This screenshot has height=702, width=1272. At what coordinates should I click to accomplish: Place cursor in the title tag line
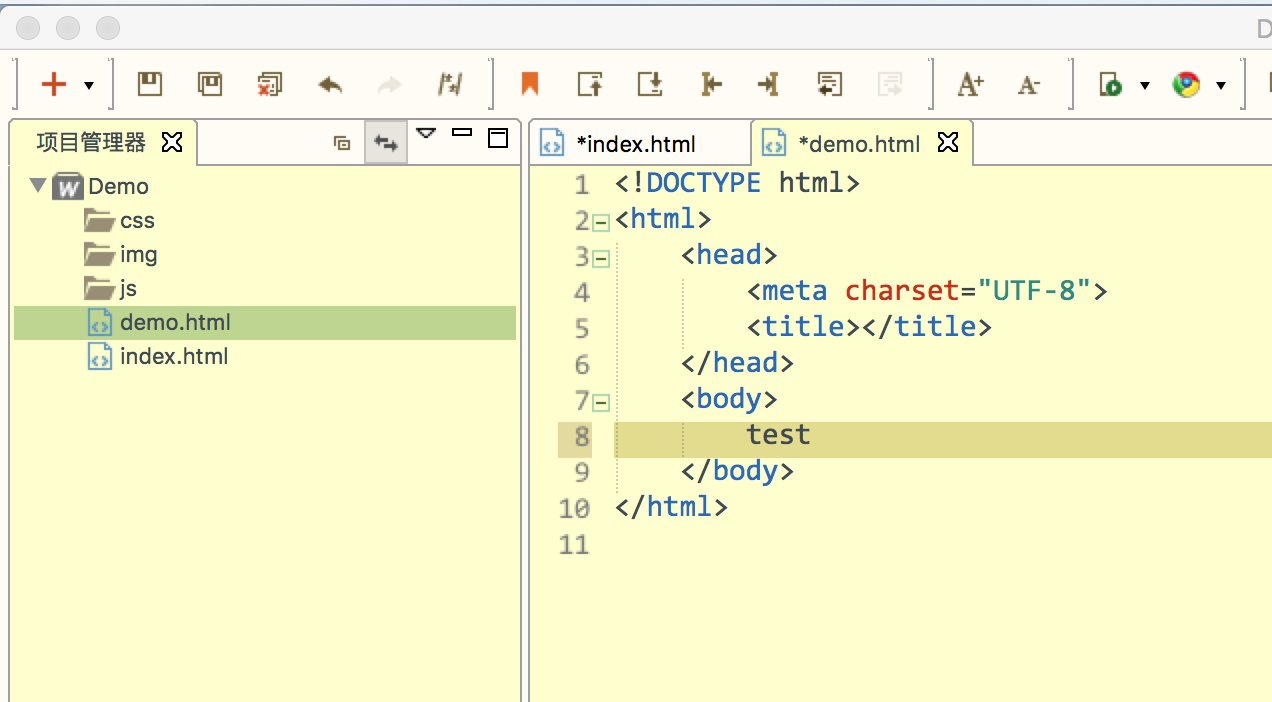[869, 327]
